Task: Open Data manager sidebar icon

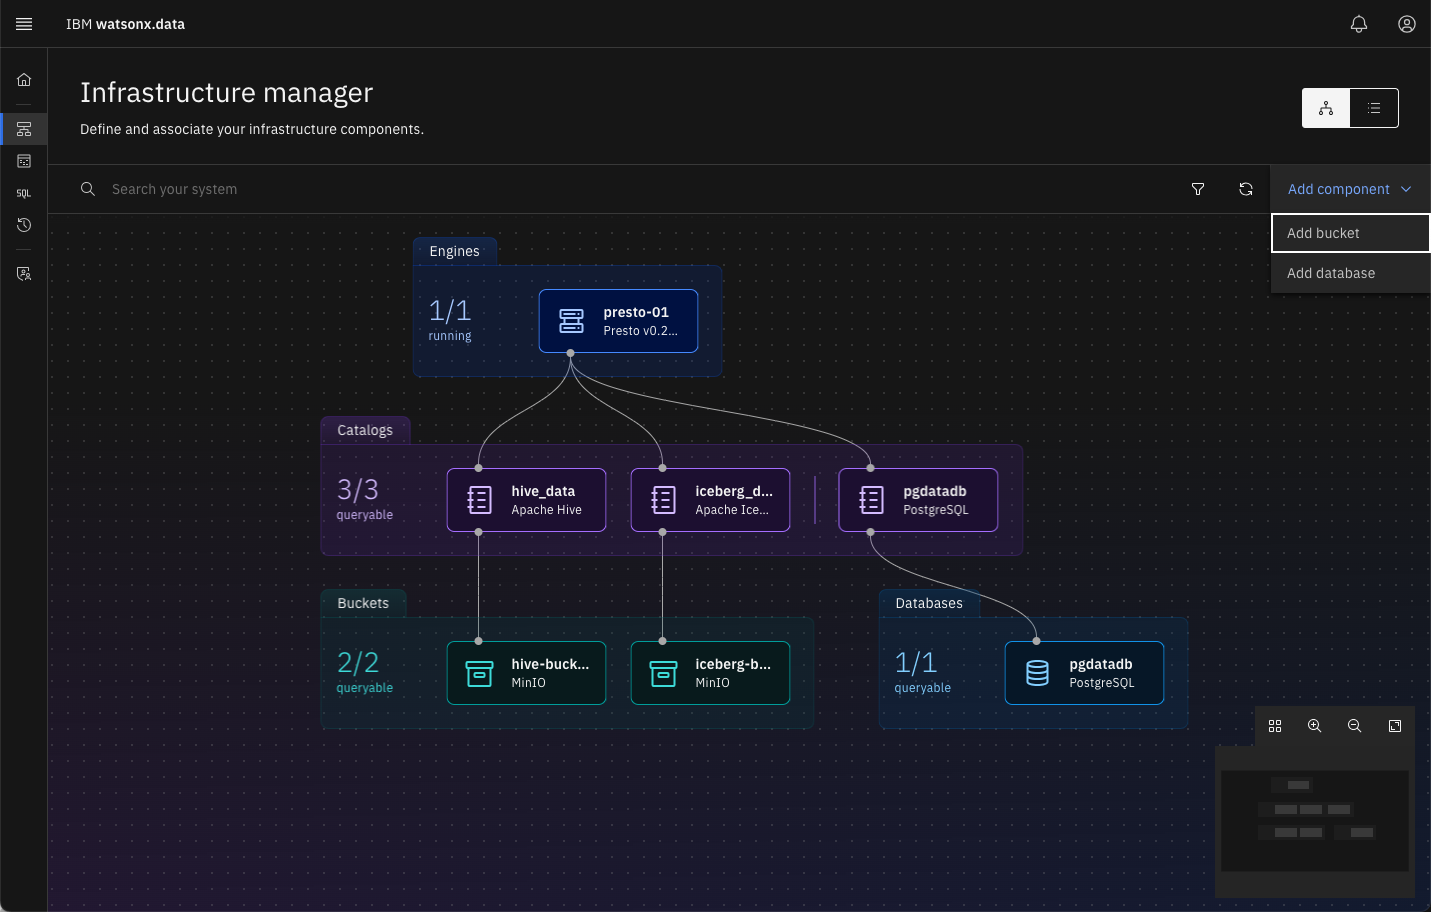Action: pyautogui.click(x=24, y=161)
